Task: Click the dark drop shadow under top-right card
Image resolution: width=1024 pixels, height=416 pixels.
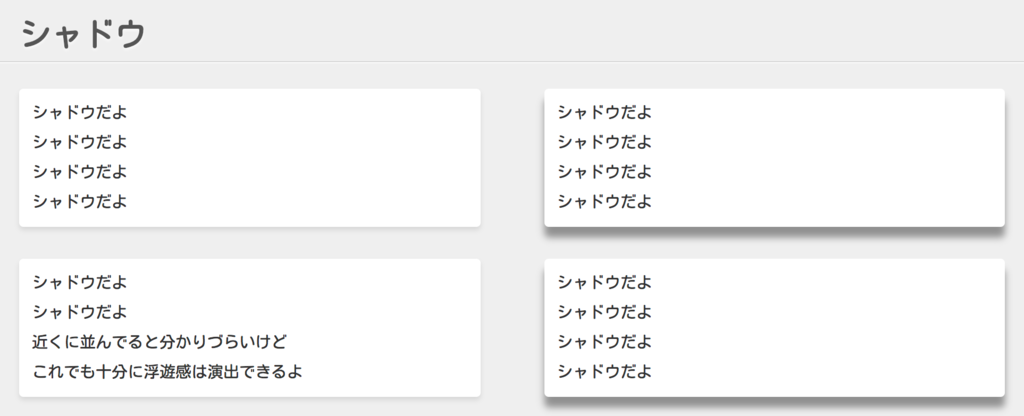Action: pos(775,232)
